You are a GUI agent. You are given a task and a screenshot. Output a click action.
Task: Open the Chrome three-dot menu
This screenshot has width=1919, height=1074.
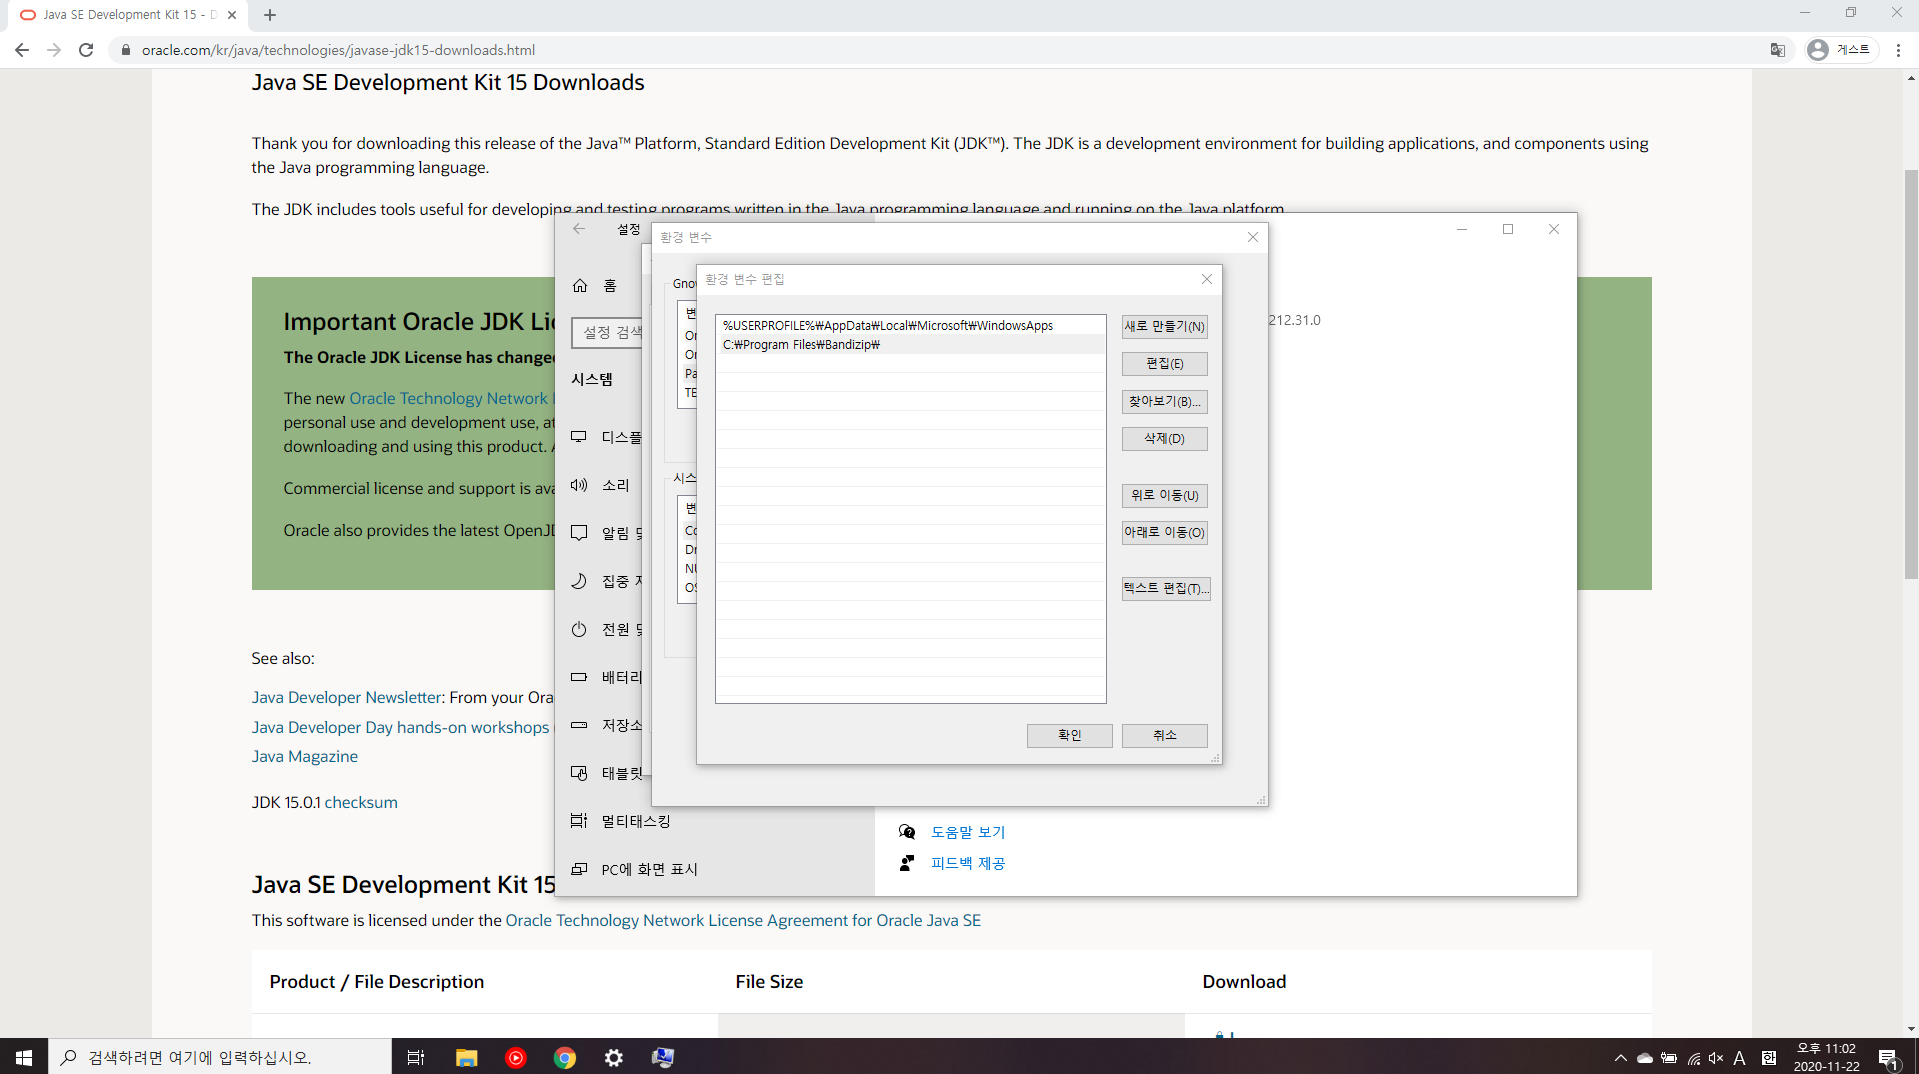click(x=1898, y=50)
